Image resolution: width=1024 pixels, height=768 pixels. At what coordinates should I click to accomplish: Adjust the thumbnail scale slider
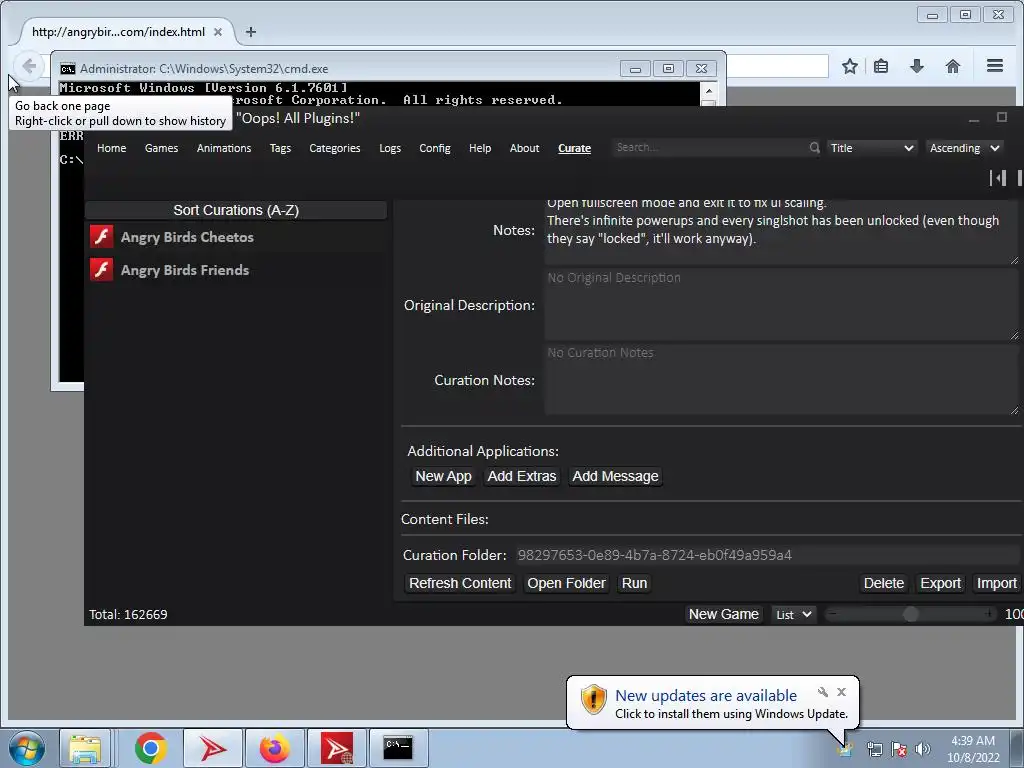pyautogui.click(x=910, y=615)
